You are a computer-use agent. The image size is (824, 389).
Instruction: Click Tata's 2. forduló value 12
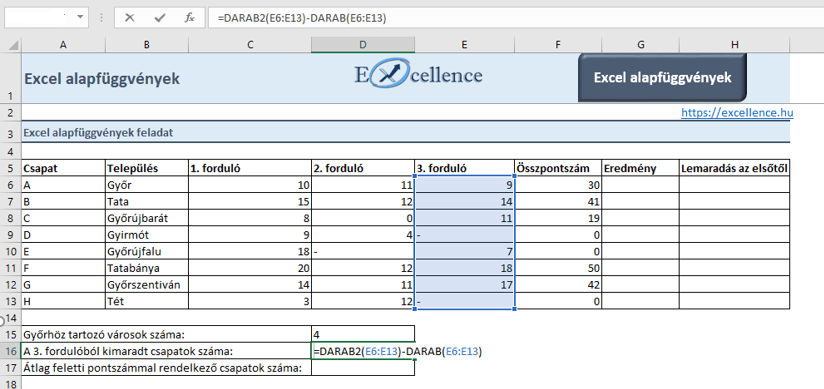click(363, 201)
